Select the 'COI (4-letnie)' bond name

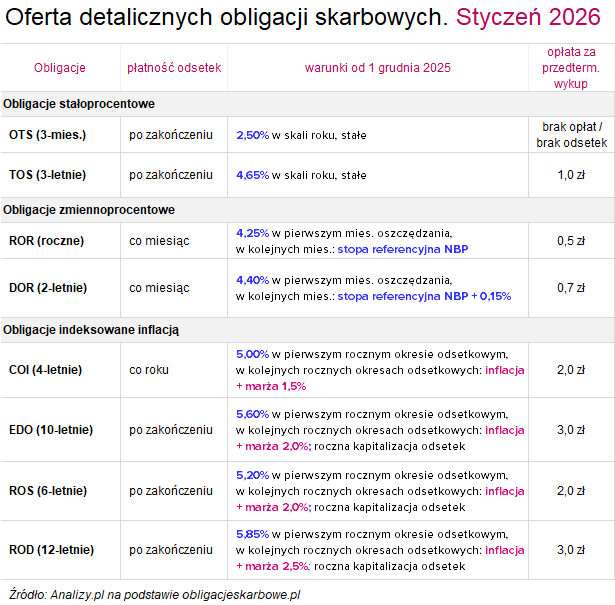coord(46,369)
